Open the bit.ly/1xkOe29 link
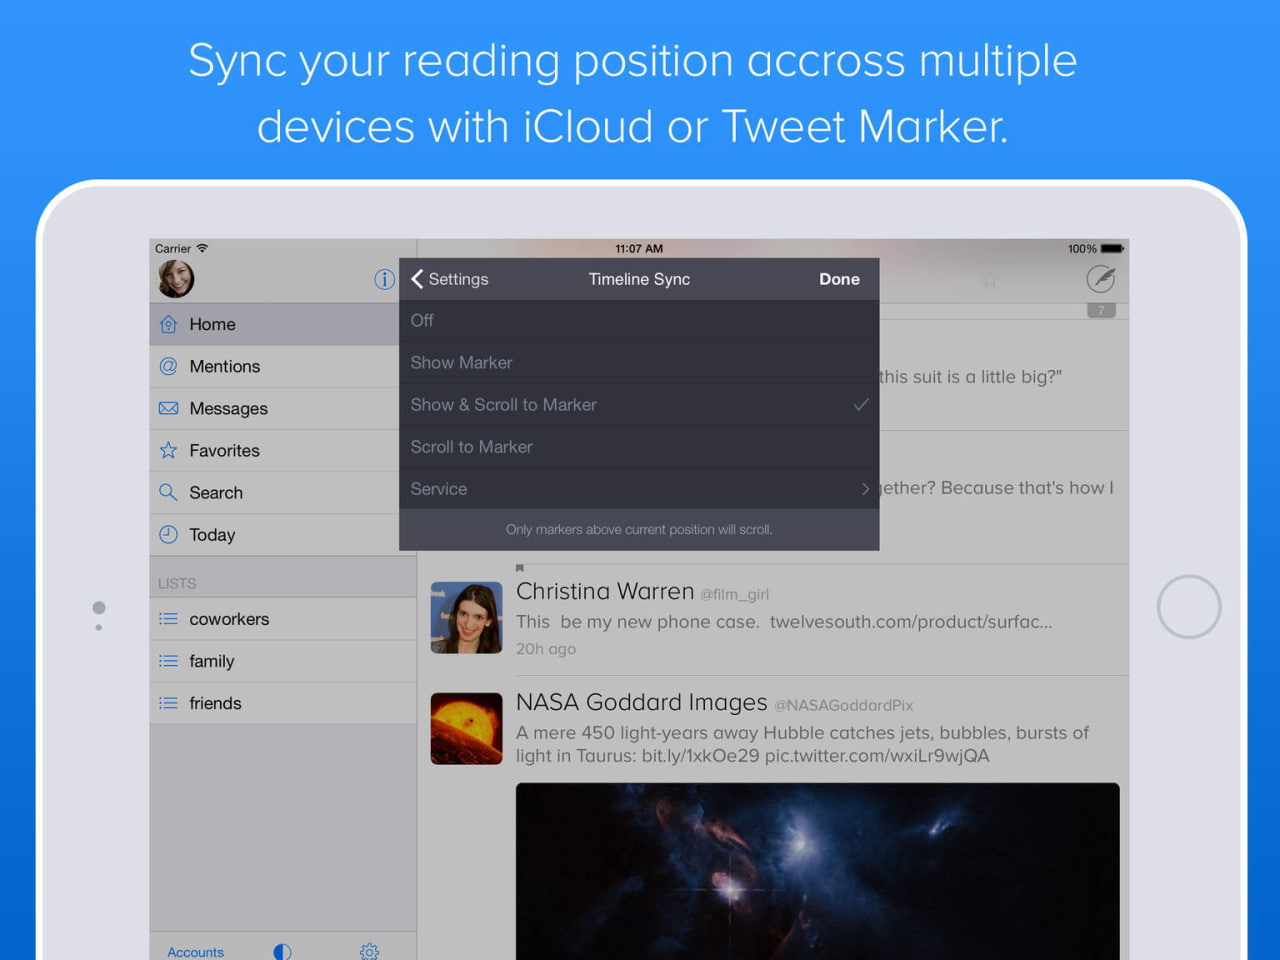Screen dimensions: 1280x960 [x=700, y=756]
